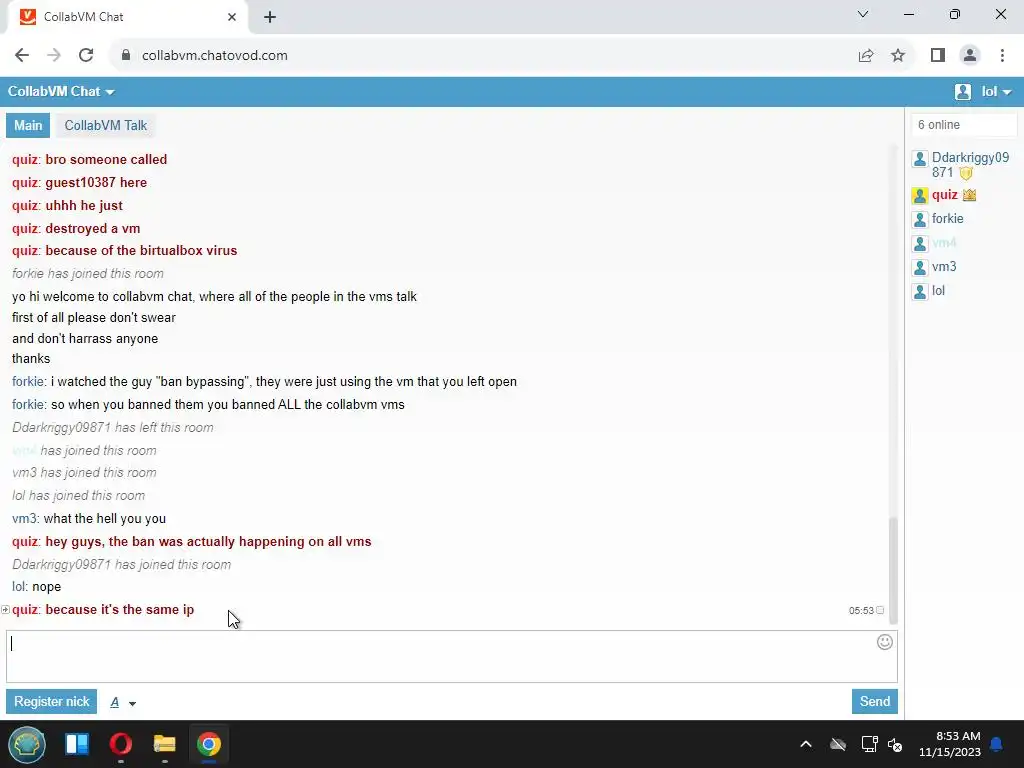Click the profile icon in chat header

[963, 92]
